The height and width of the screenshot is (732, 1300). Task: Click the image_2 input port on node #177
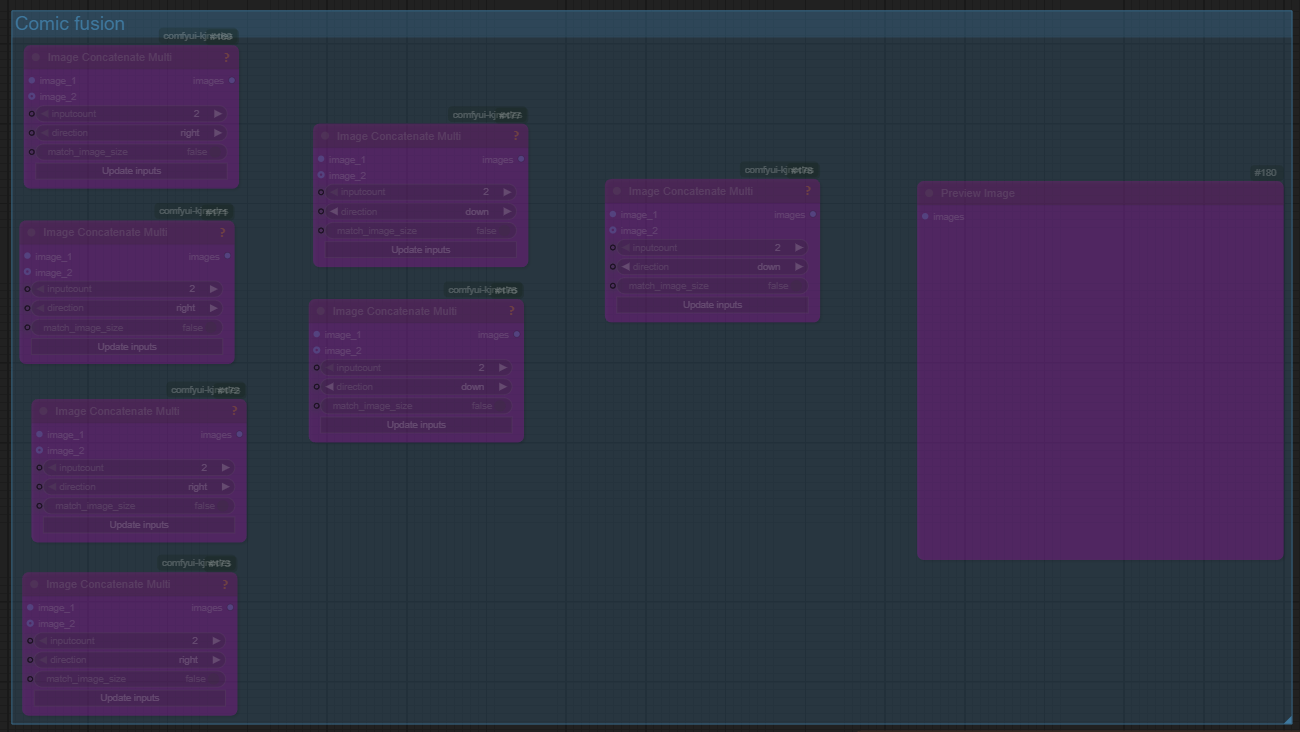[x=321, y=175]
